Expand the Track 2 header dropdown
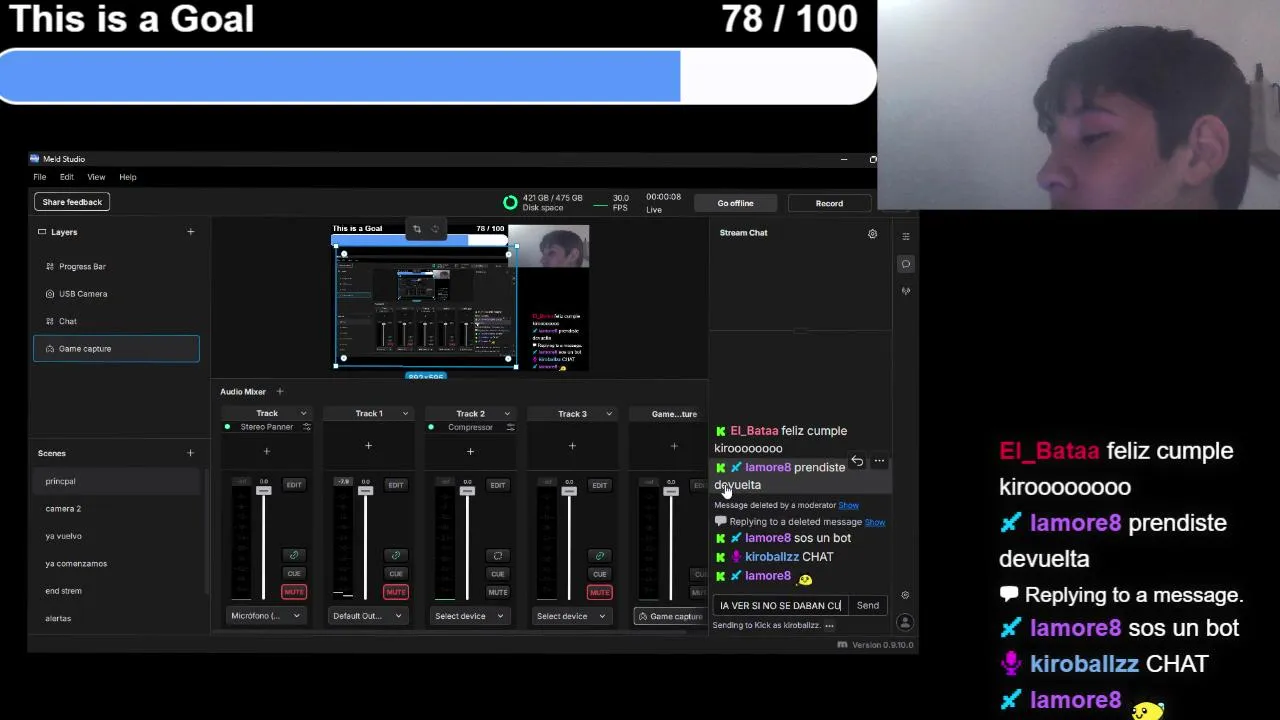This screenshot has height=720, width=1280. (507, 414)
